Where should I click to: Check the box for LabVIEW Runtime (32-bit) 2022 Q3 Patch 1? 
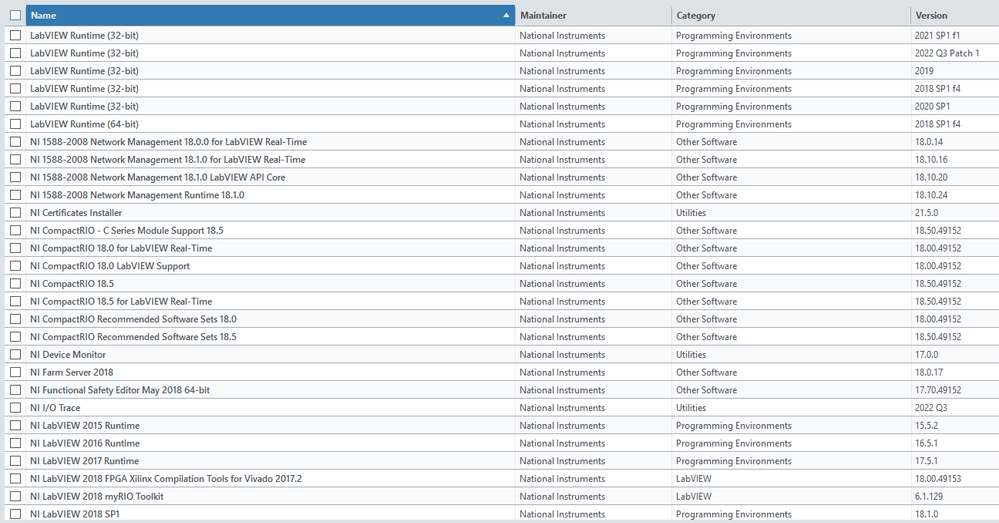(x=15, y=54)
